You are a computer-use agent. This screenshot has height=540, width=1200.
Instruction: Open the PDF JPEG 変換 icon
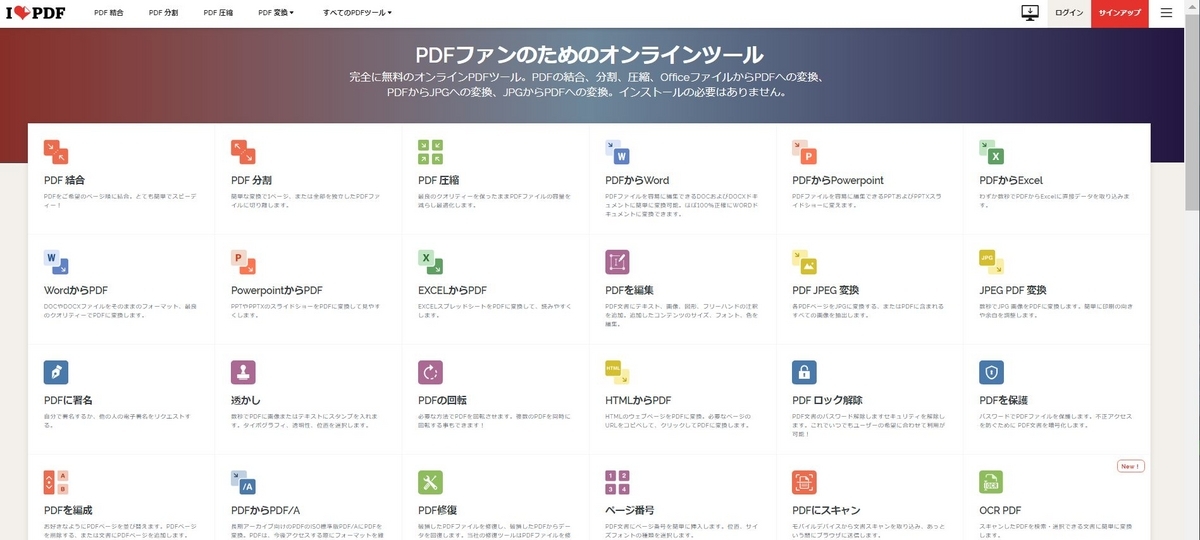pyautogui.click(x=804, y=262)
